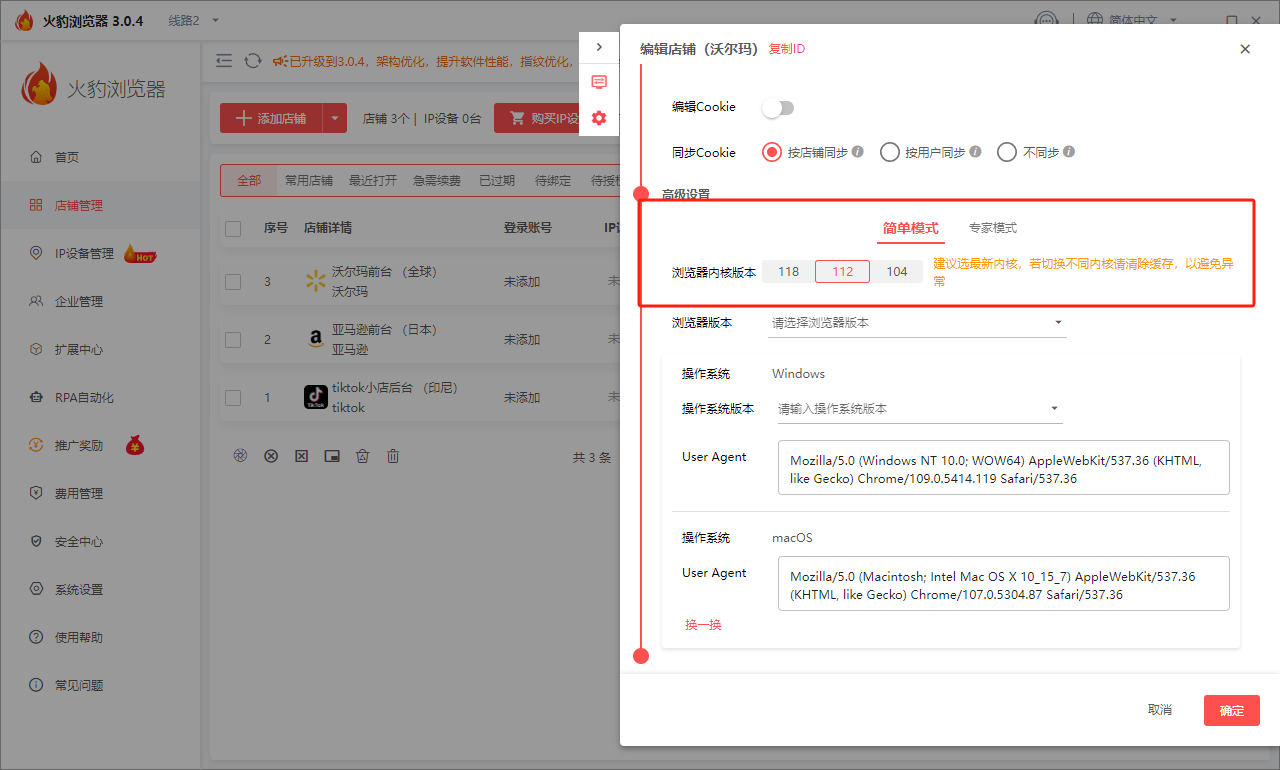The image size is (1280, 770).
Task: Switch to the 专家模式 tab
Action: [992, 228]
